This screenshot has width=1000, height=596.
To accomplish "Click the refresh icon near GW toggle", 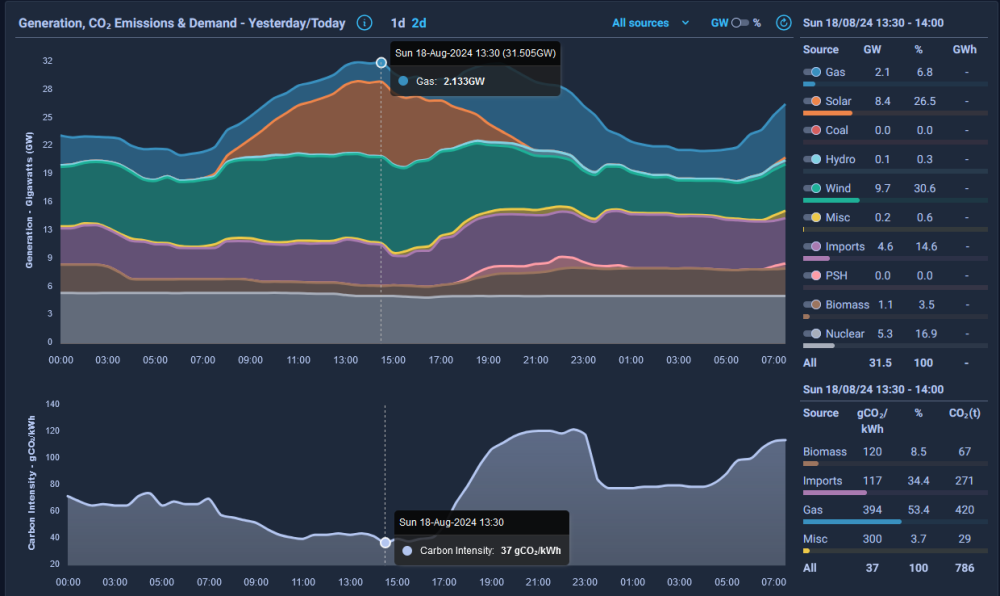I will click(783, 23).
